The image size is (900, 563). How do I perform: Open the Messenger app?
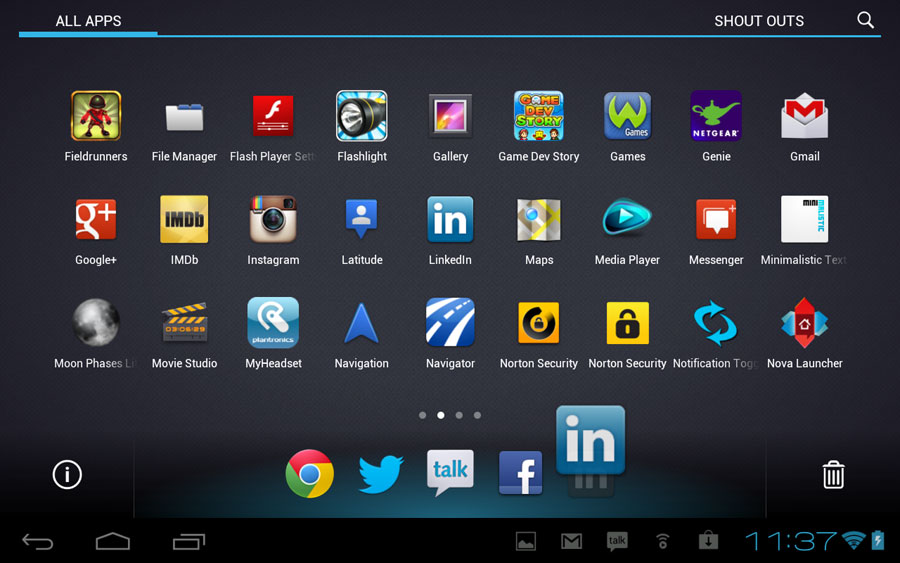[x=716, y=219]
